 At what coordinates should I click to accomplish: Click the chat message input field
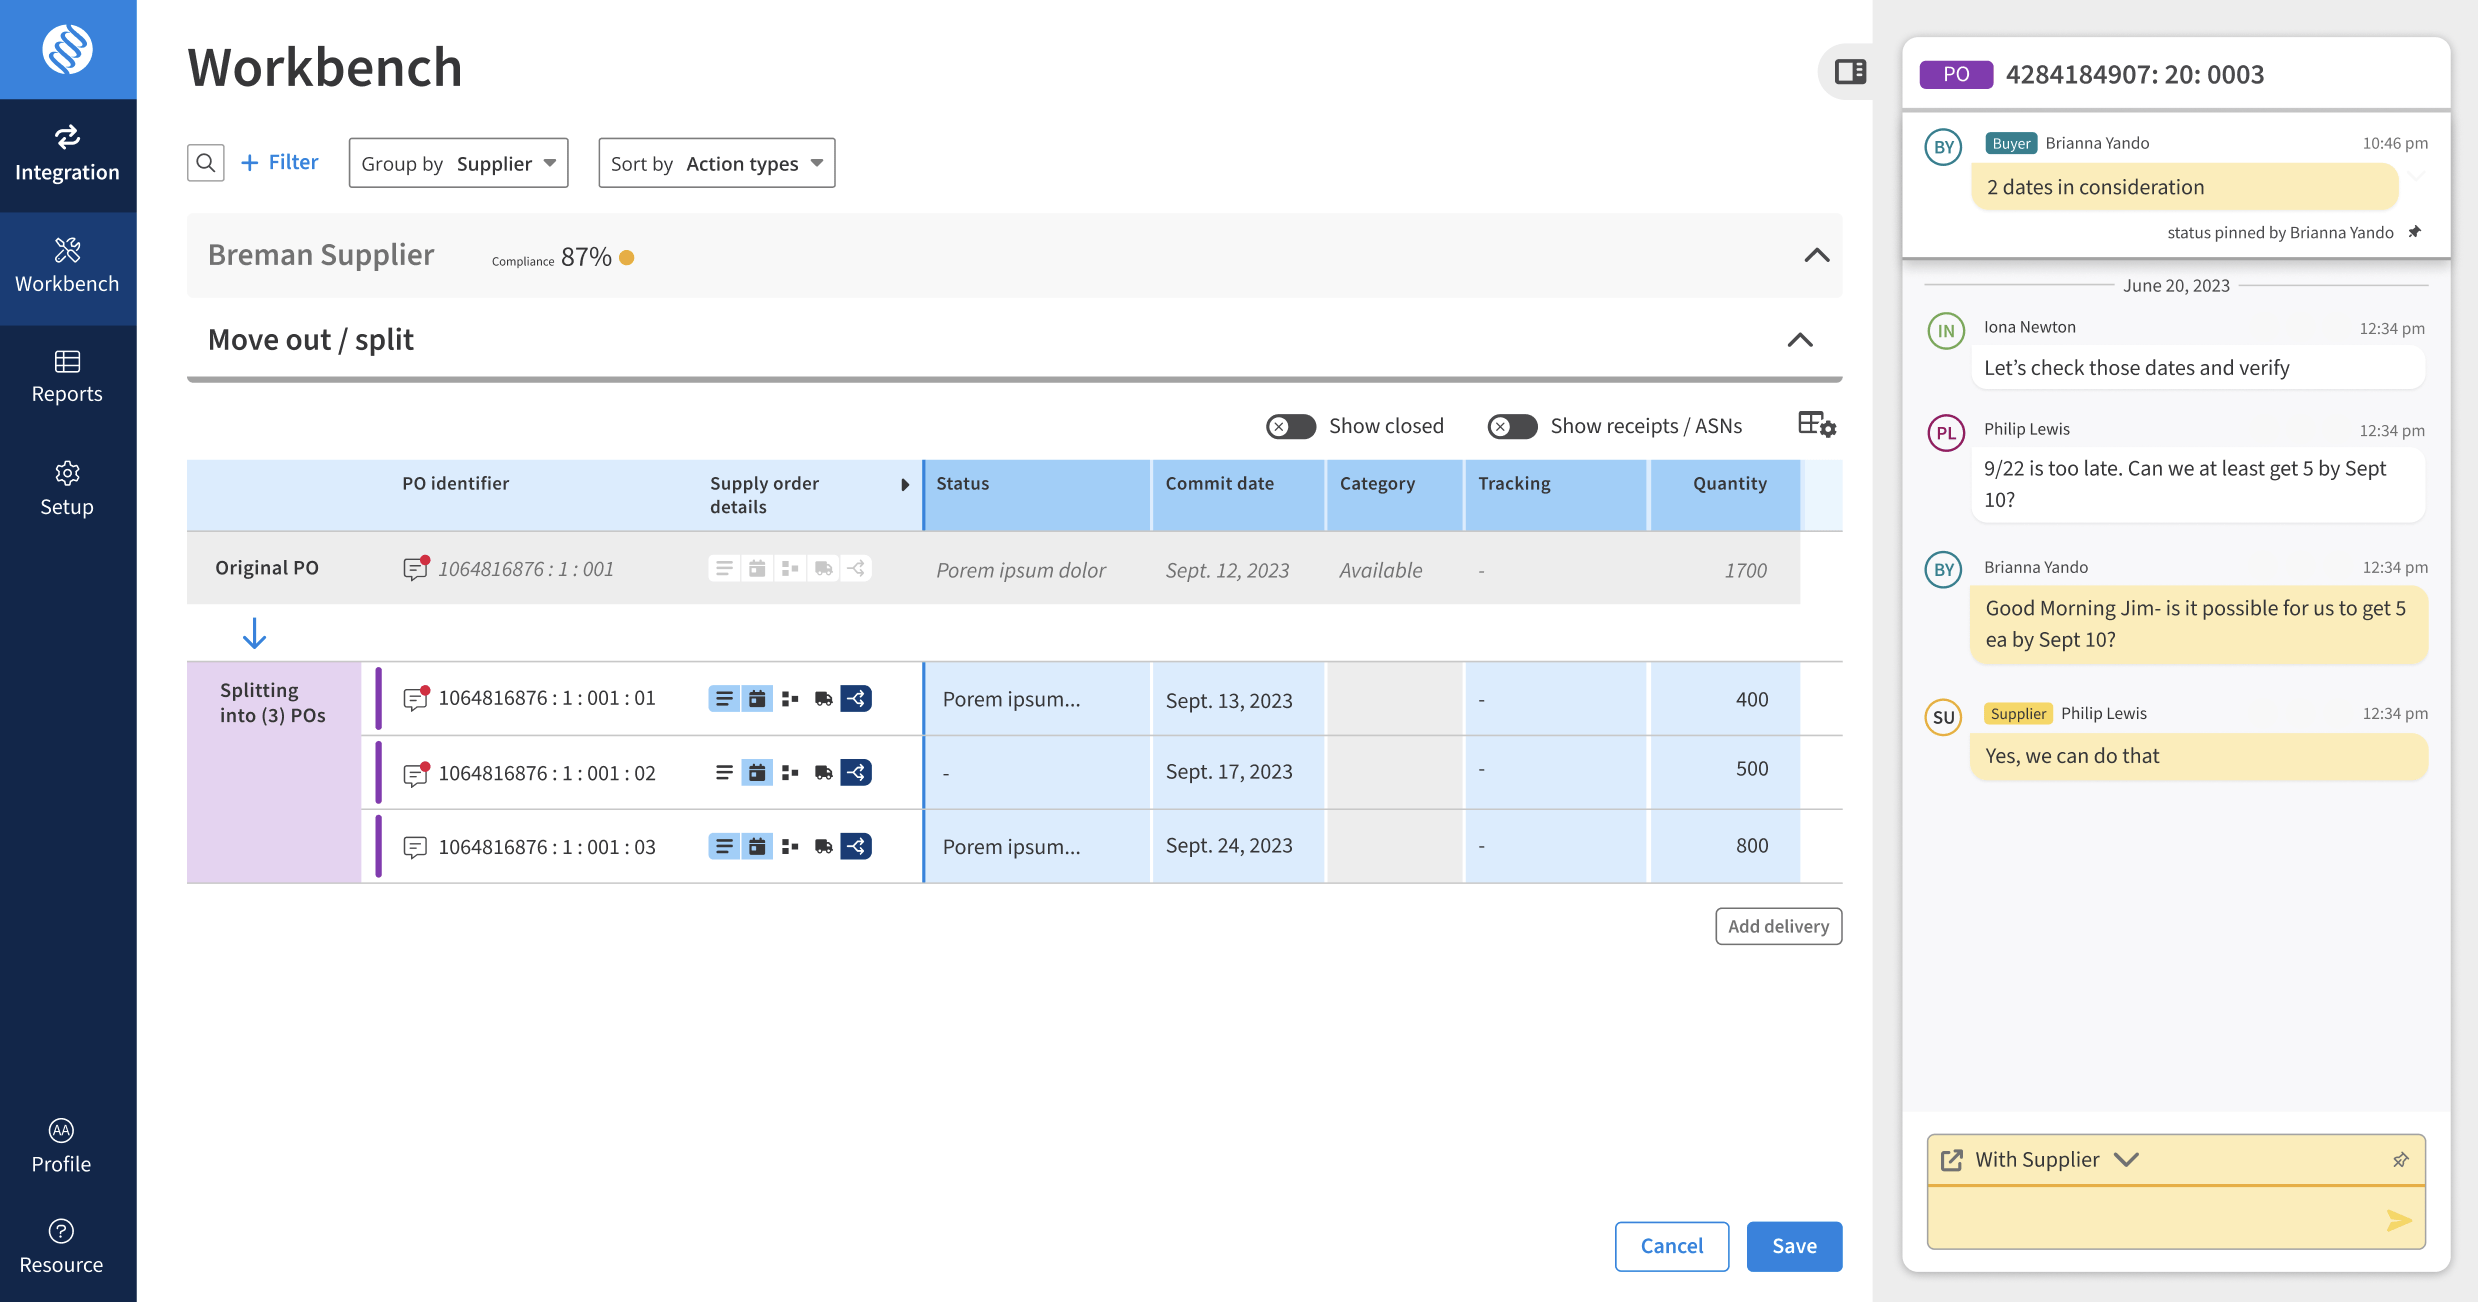pos(2176,1219)
